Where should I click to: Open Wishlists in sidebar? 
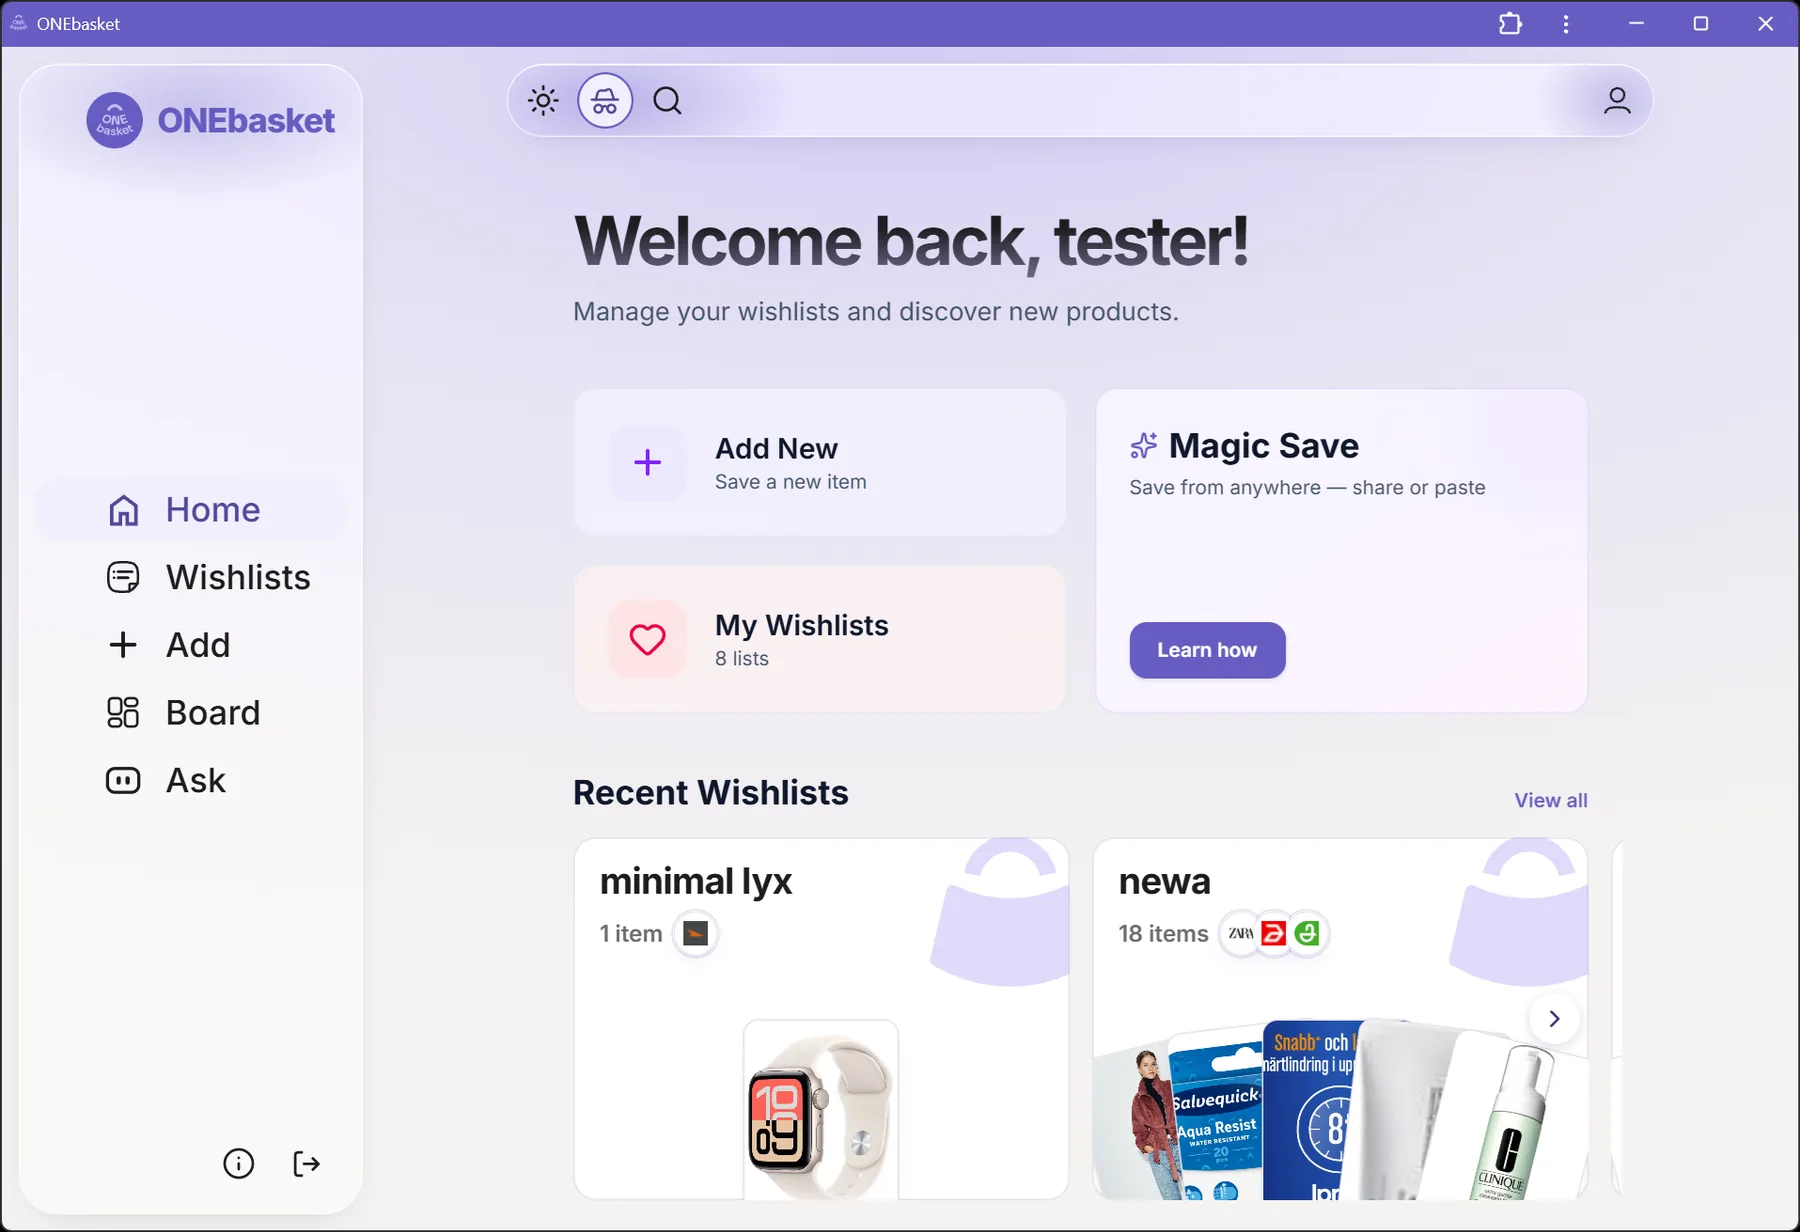click(x=190, y=578)
